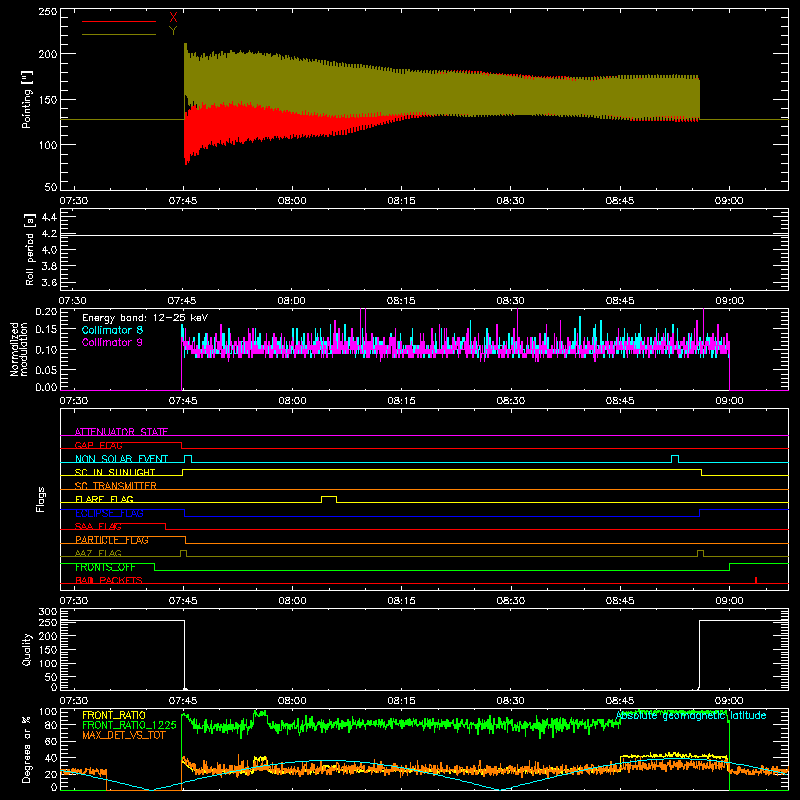
Task: Click the PARTICLE_FLAG label
Action: pyautogui.click(x=112, y=540)
